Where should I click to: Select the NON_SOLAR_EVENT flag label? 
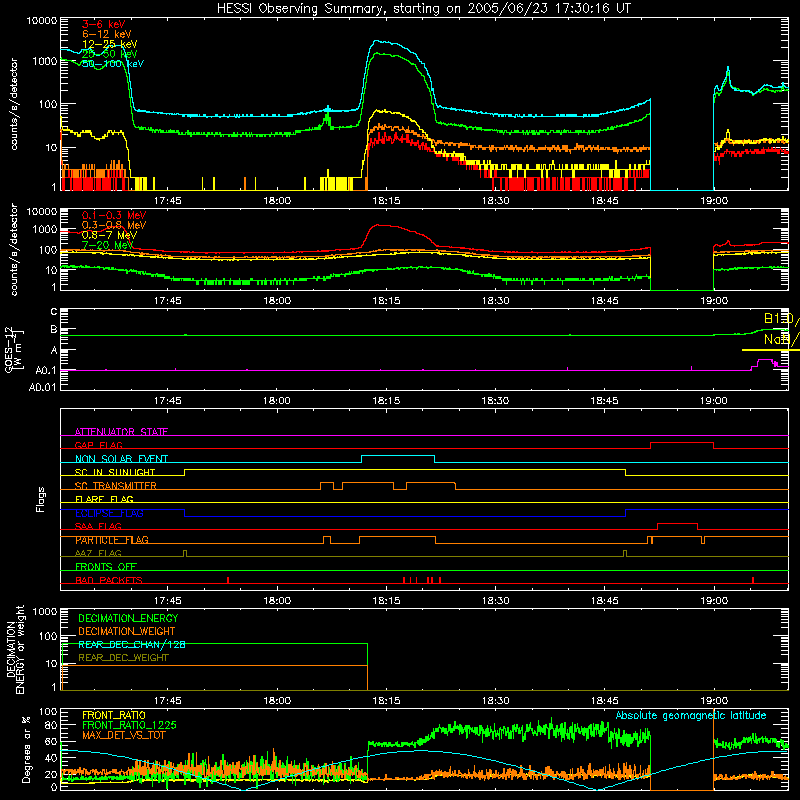(x=121, y=459)
